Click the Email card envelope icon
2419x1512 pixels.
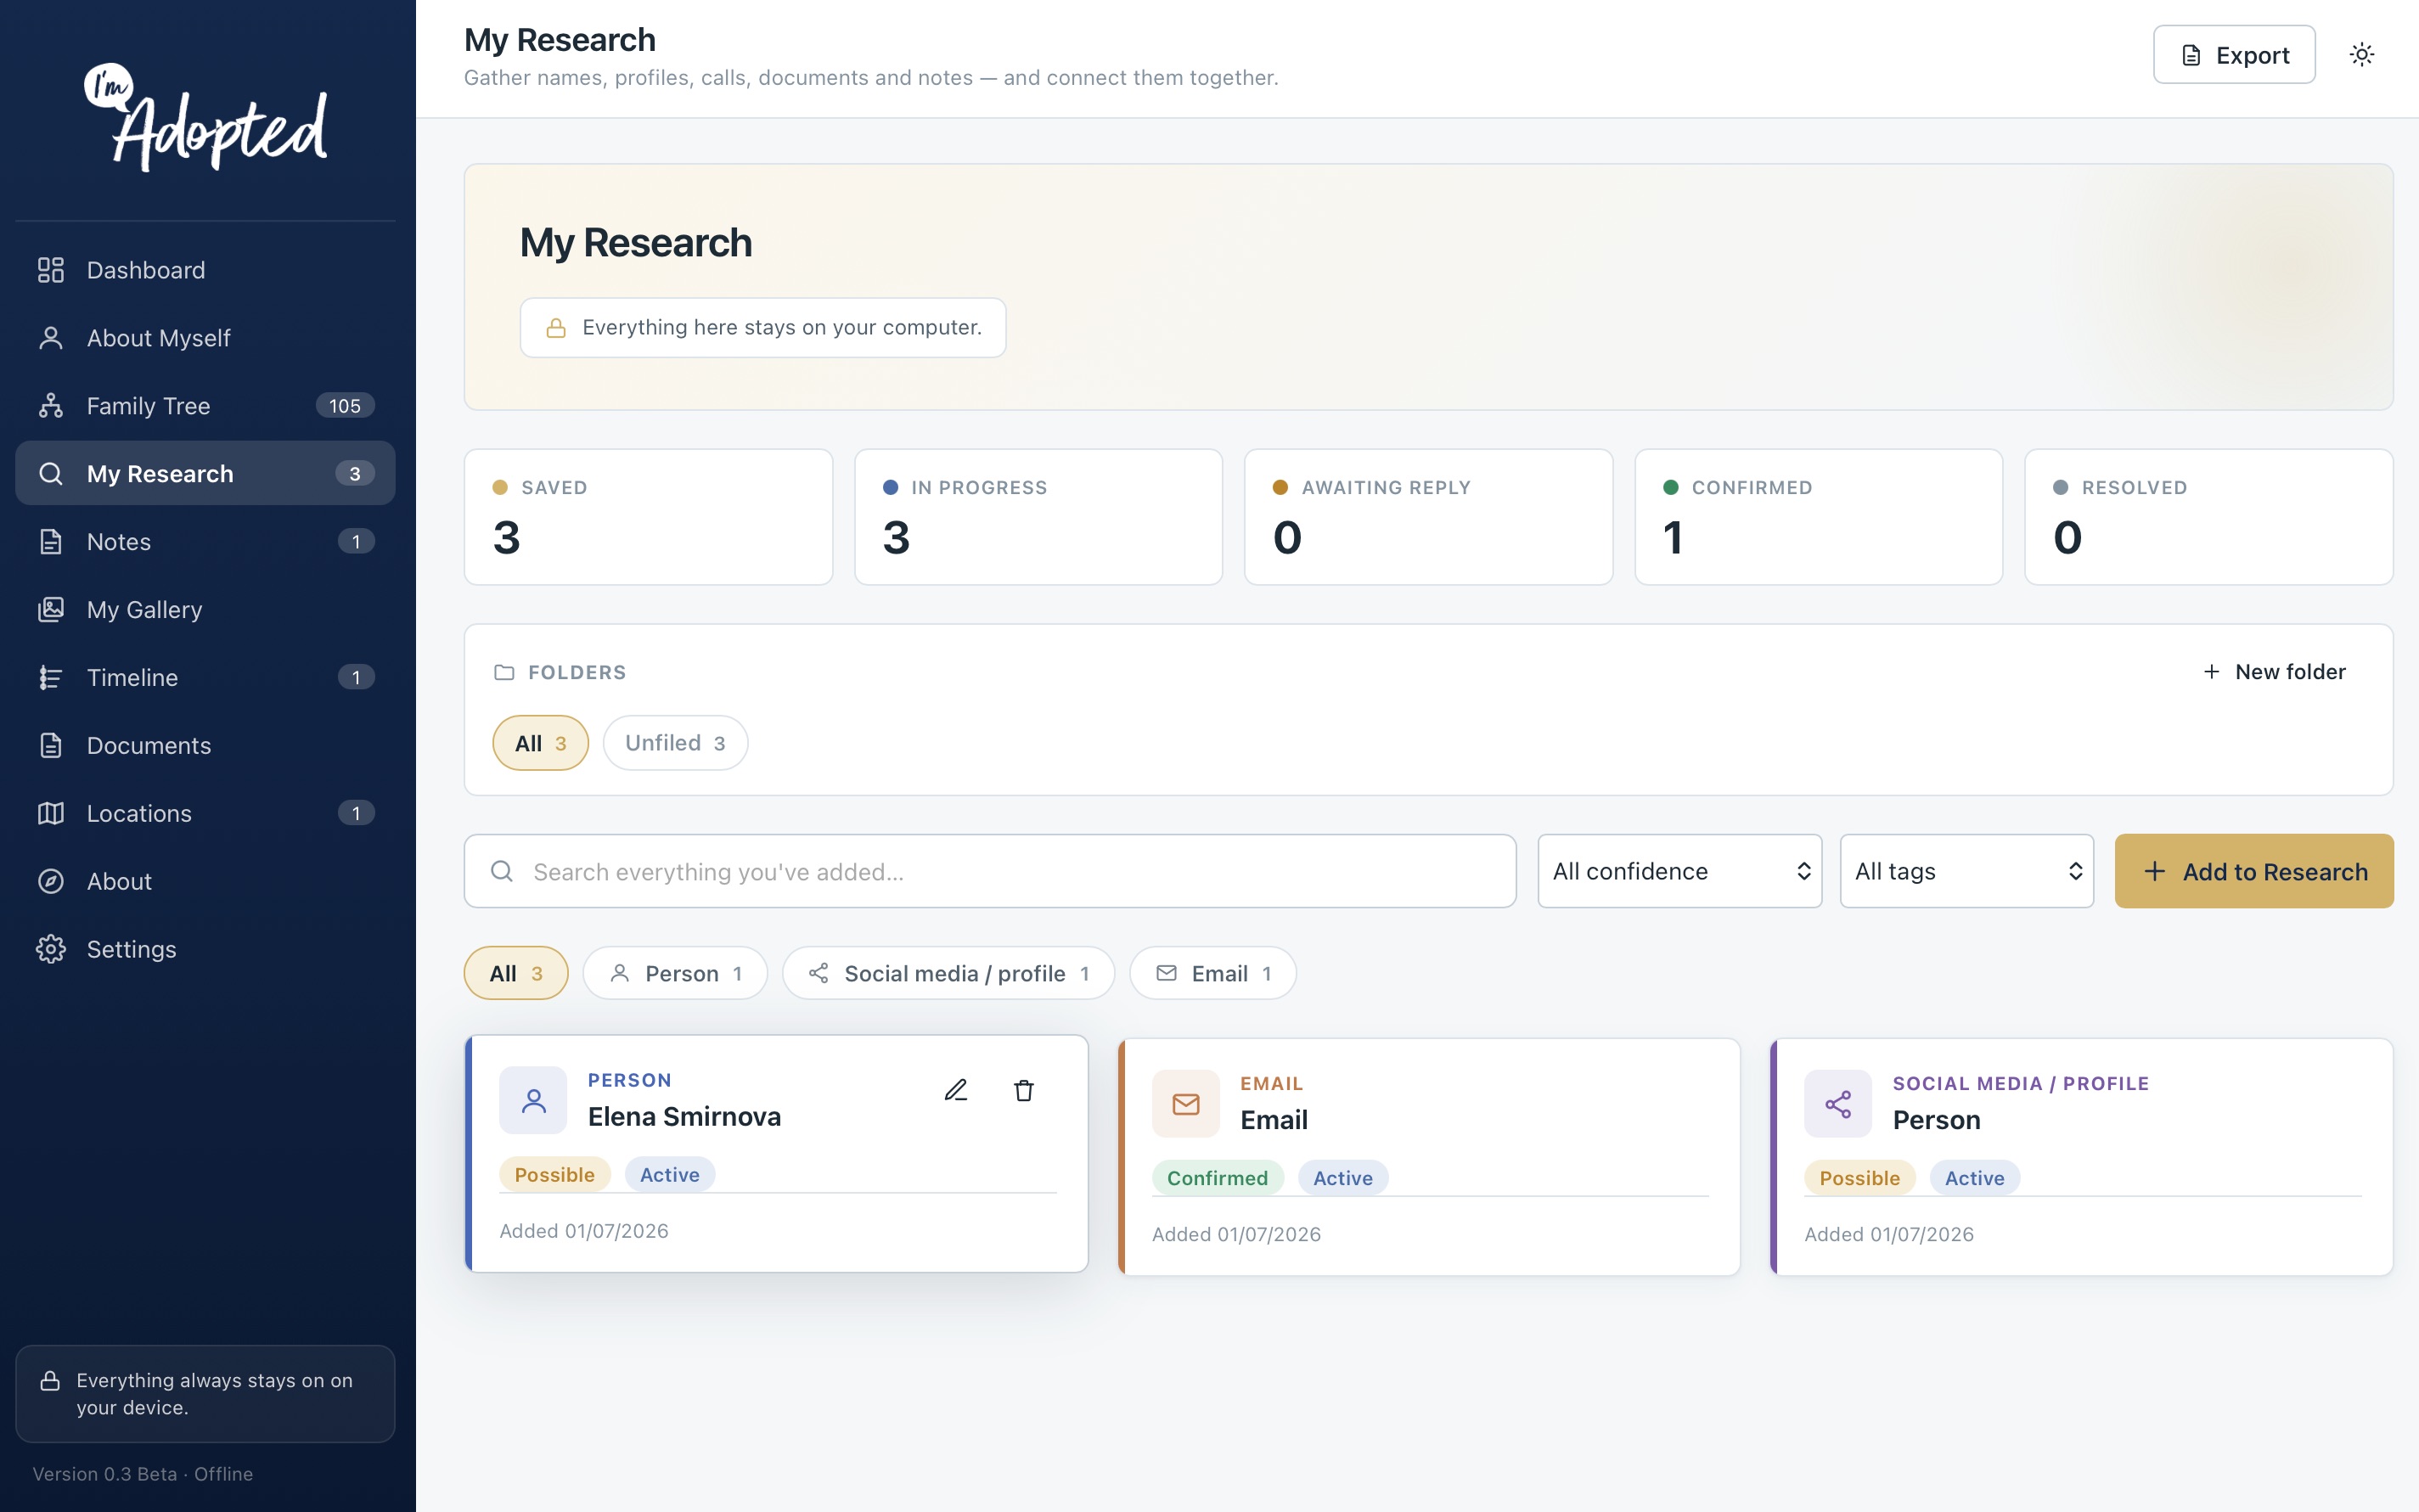tap(1186, 1104)
